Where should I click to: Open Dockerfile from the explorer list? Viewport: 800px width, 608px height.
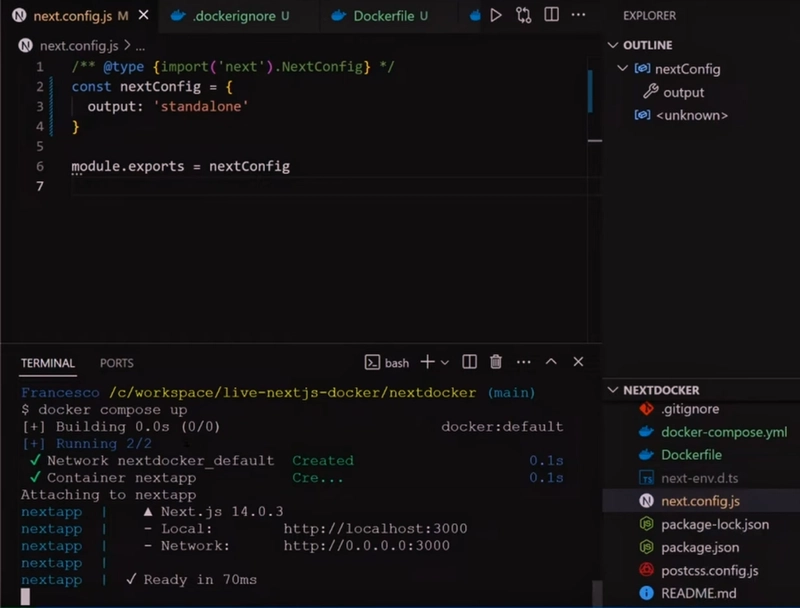(x=691, y=455)
